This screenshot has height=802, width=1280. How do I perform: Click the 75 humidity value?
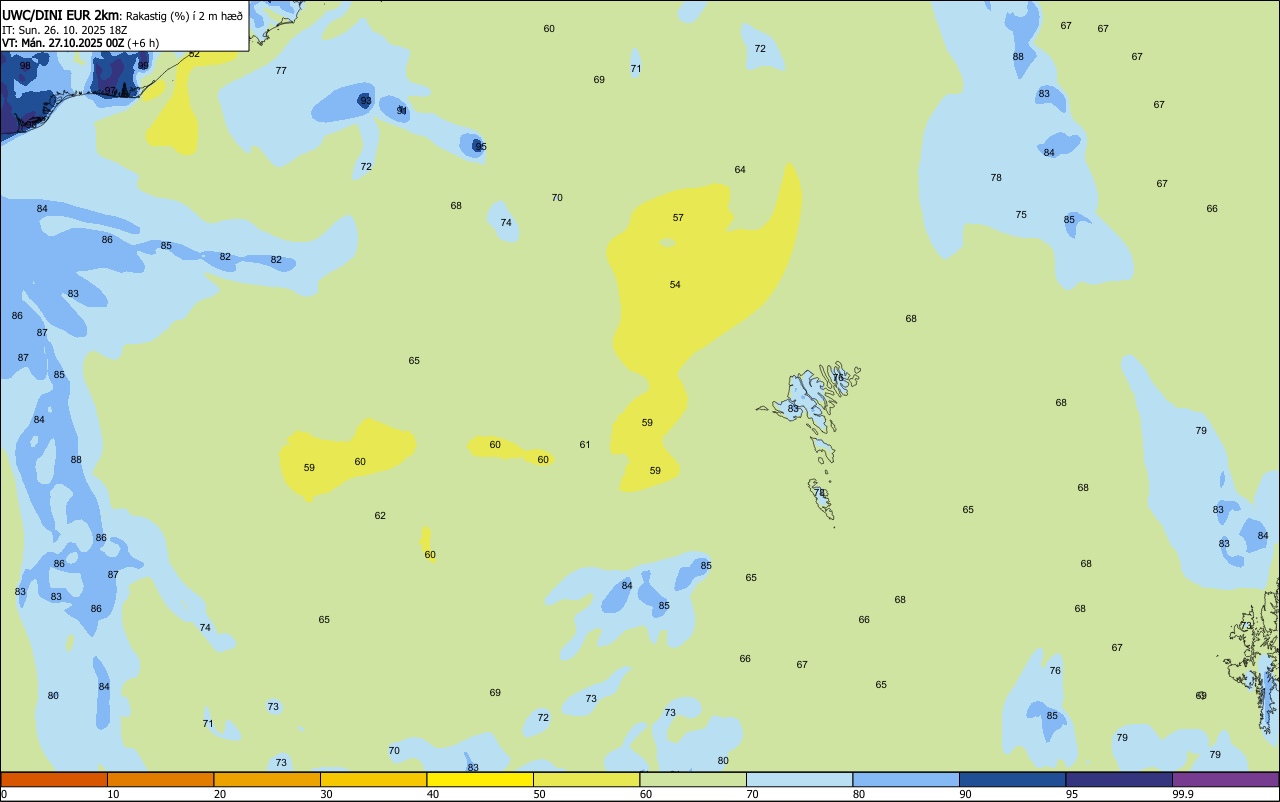click(1021, 214)
